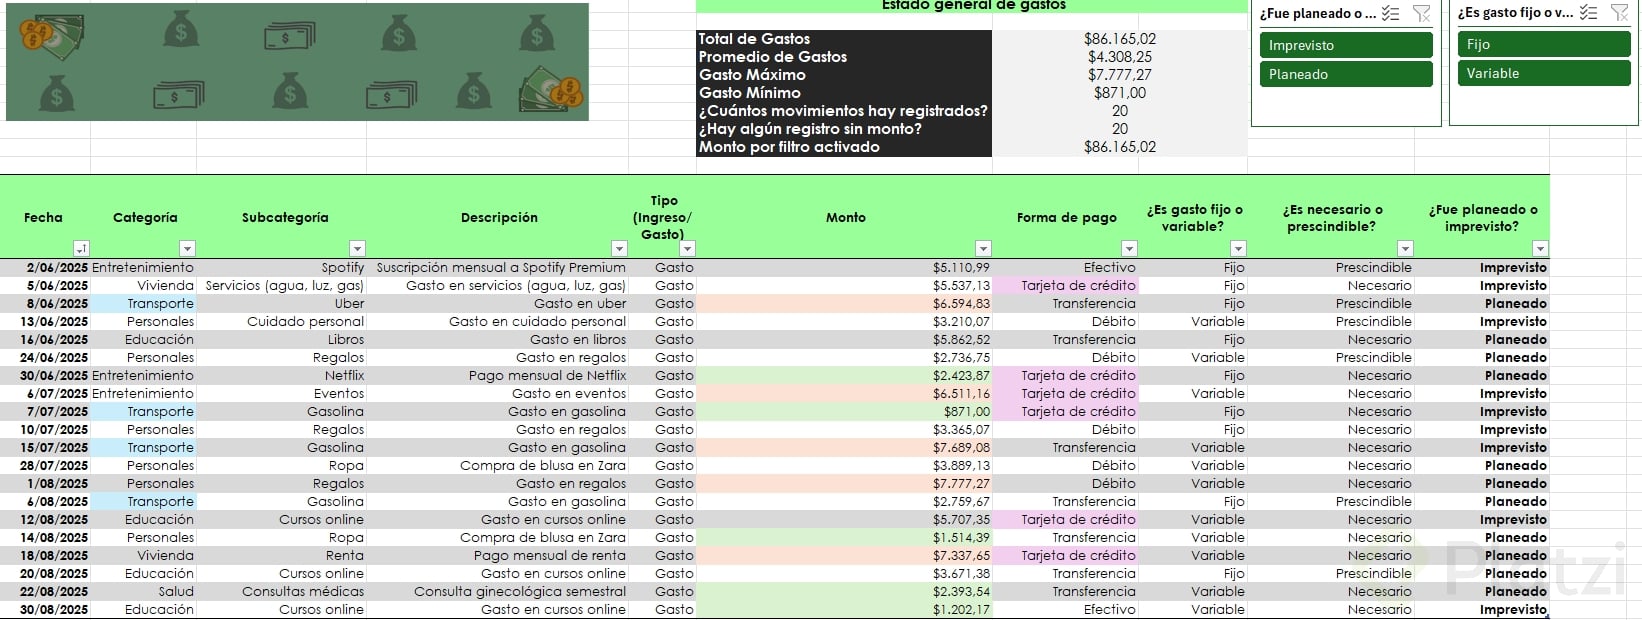
Task: Select the $5.110,99 amount cell
Action: (x=845, y=267)
